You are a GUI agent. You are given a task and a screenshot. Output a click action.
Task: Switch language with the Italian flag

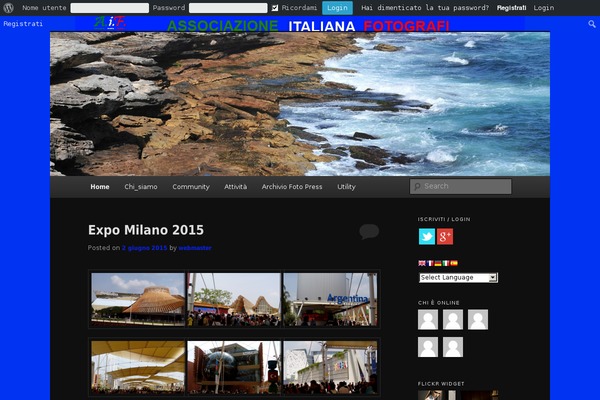(446, 263)
